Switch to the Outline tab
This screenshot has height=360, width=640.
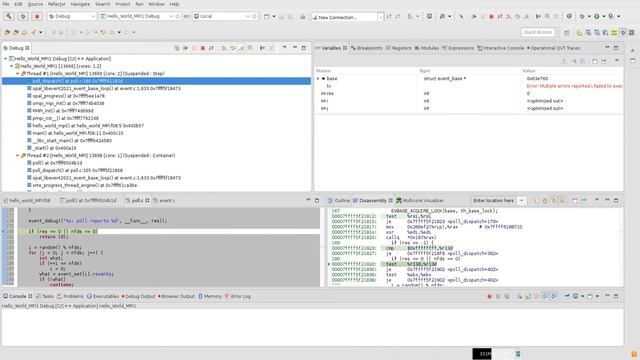tap(339, 200)
